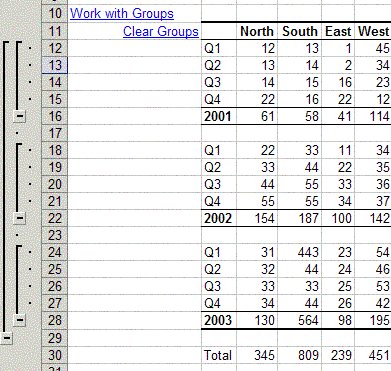The width and height of the screenshot is (391, 371).
Task: Select row header 23
Action: point(55,235)
